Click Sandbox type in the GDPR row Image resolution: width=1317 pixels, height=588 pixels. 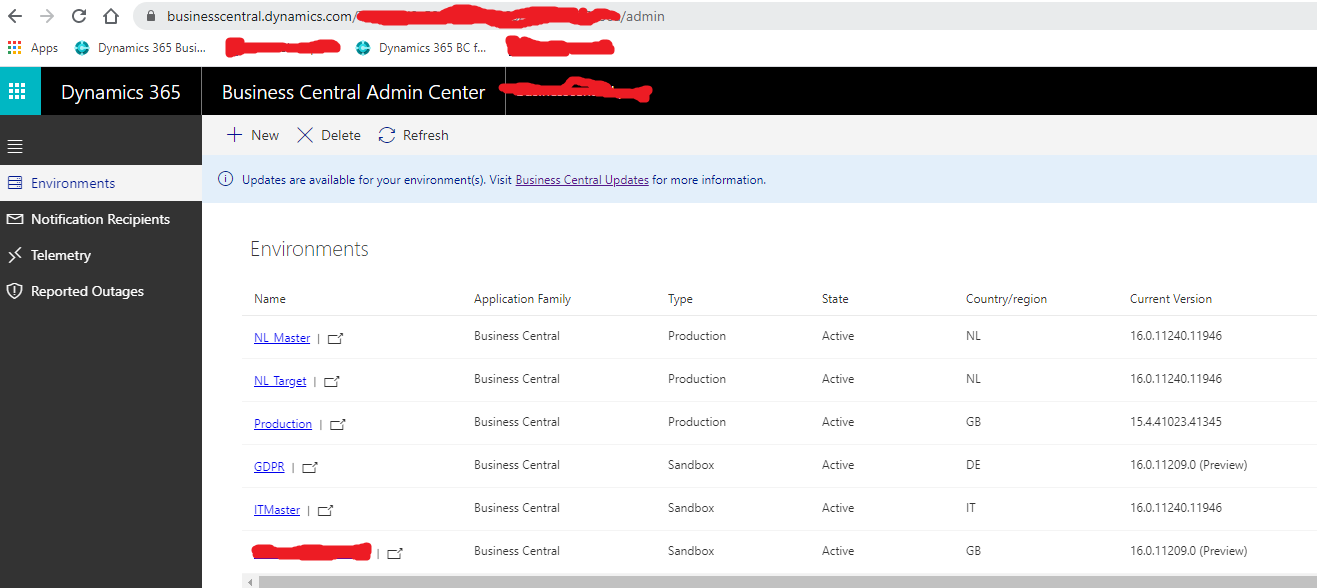[x=691, y=465]
